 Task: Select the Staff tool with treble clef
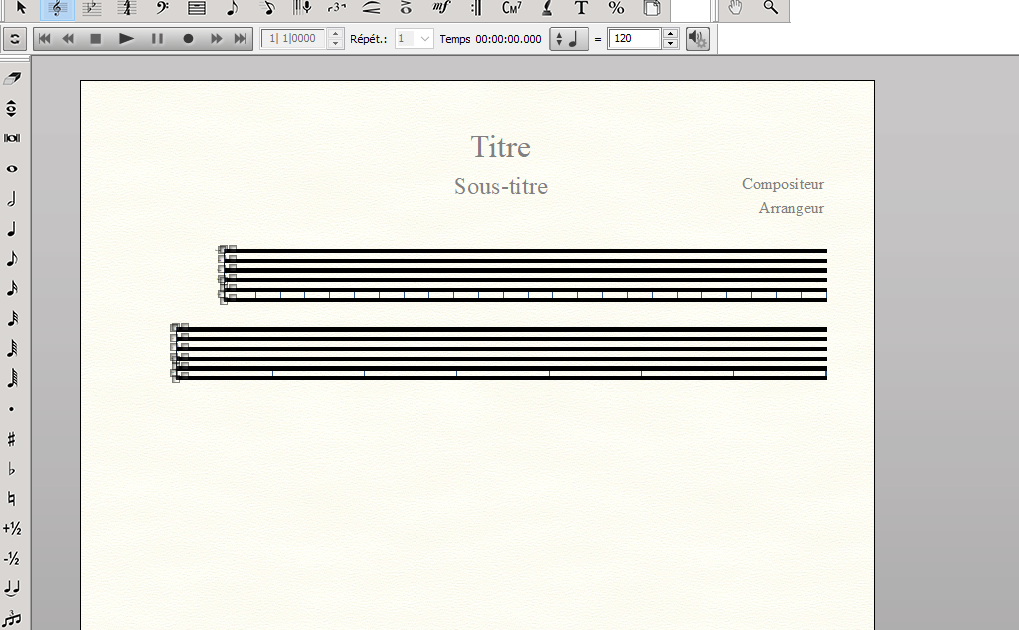tap(58, 8)
